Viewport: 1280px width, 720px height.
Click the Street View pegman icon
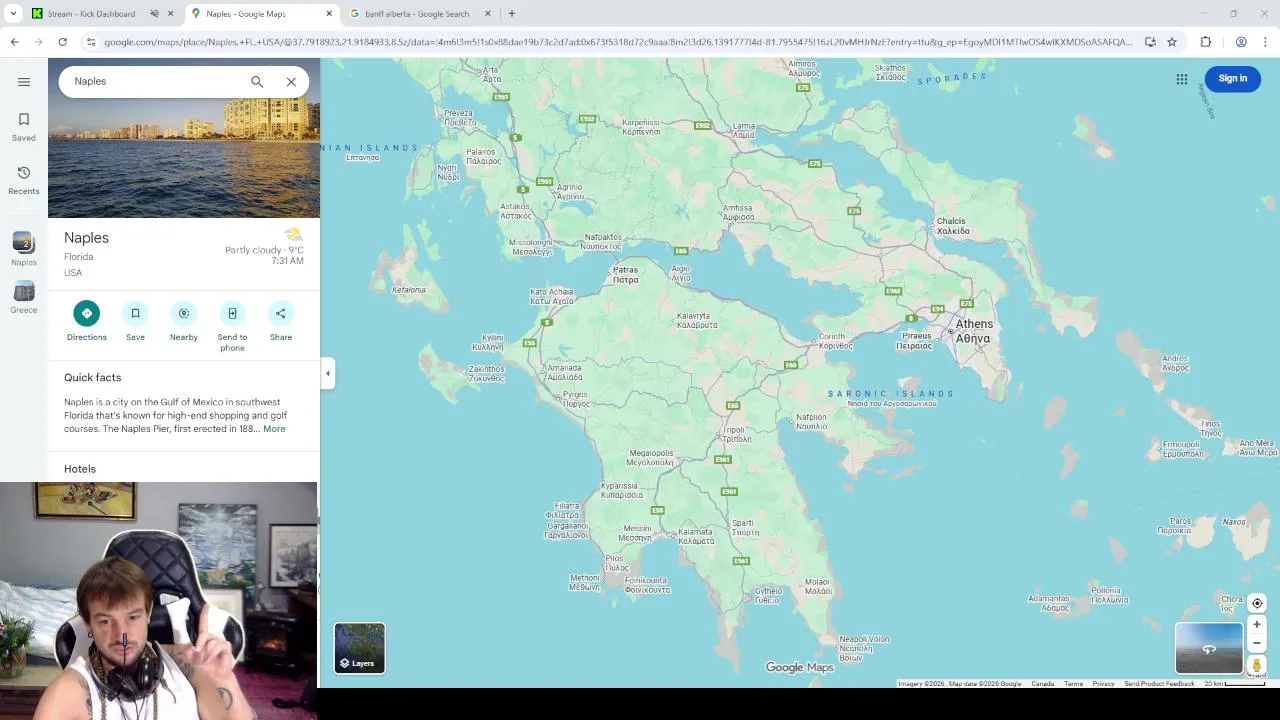tap(1257, 665)
